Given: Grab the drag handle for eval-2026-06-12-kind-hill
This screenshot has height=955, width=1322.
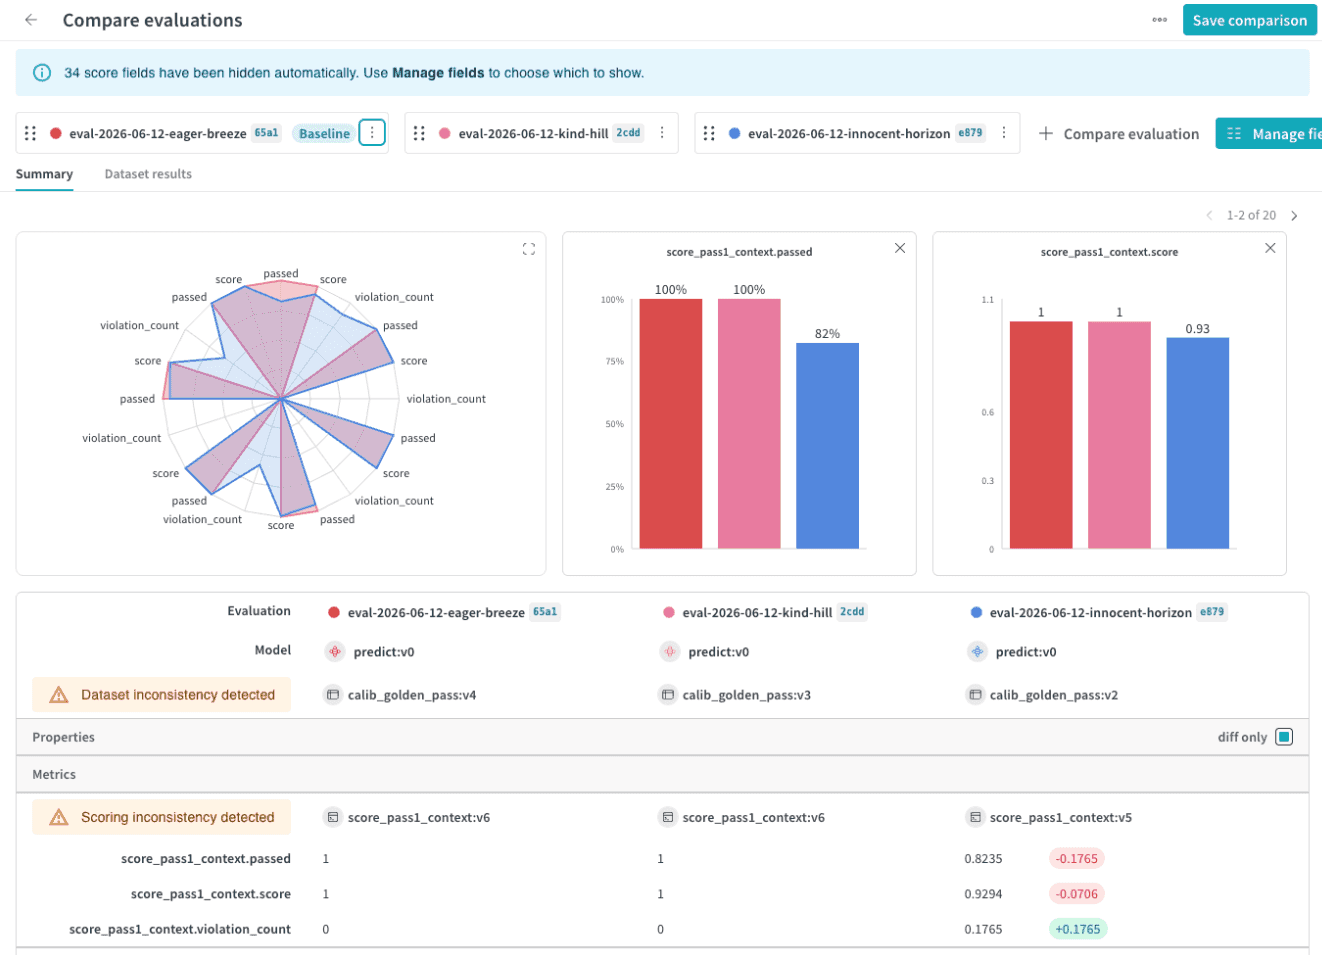Looking at the screenshot, I should coord(419,133).
